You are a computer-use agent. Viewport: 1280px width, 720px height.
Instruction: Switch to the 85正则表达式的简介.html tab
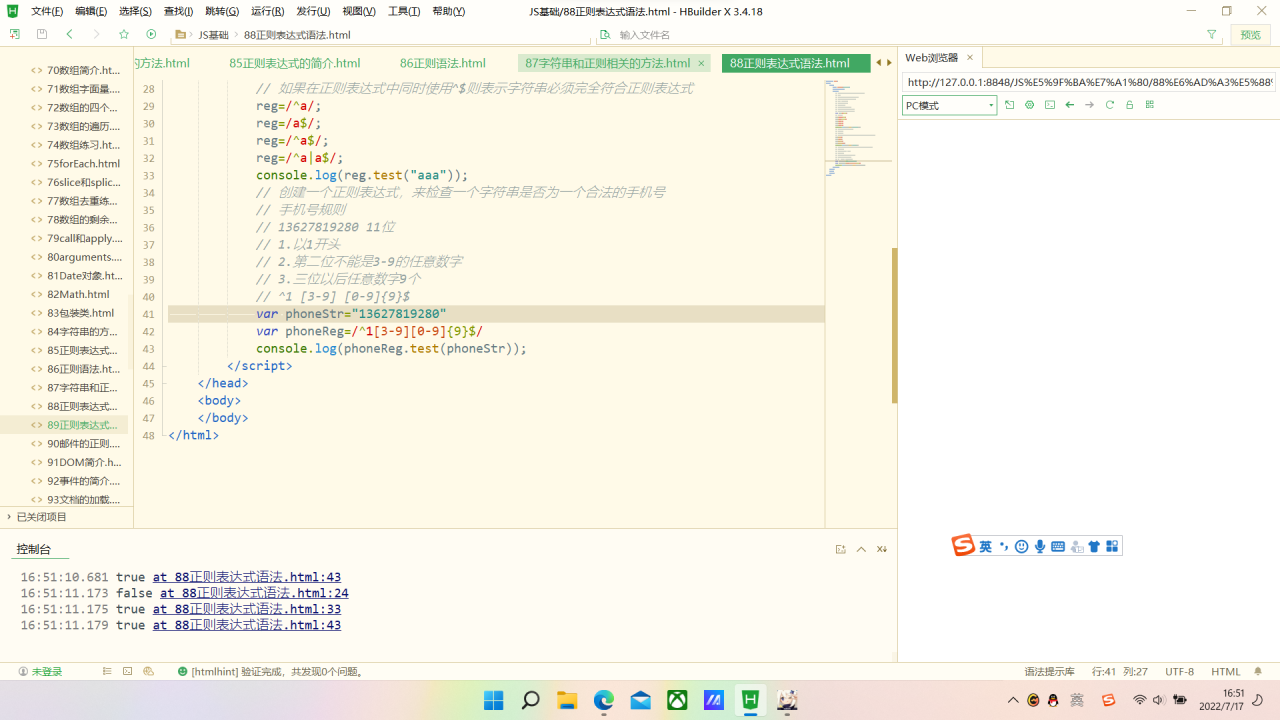pyautogui.click(x=295, y=63)
